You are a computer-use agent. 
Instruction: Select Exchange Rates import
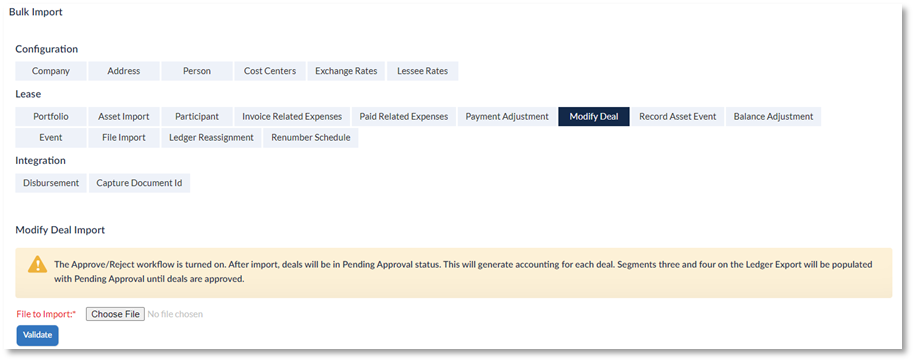[346, 71]
